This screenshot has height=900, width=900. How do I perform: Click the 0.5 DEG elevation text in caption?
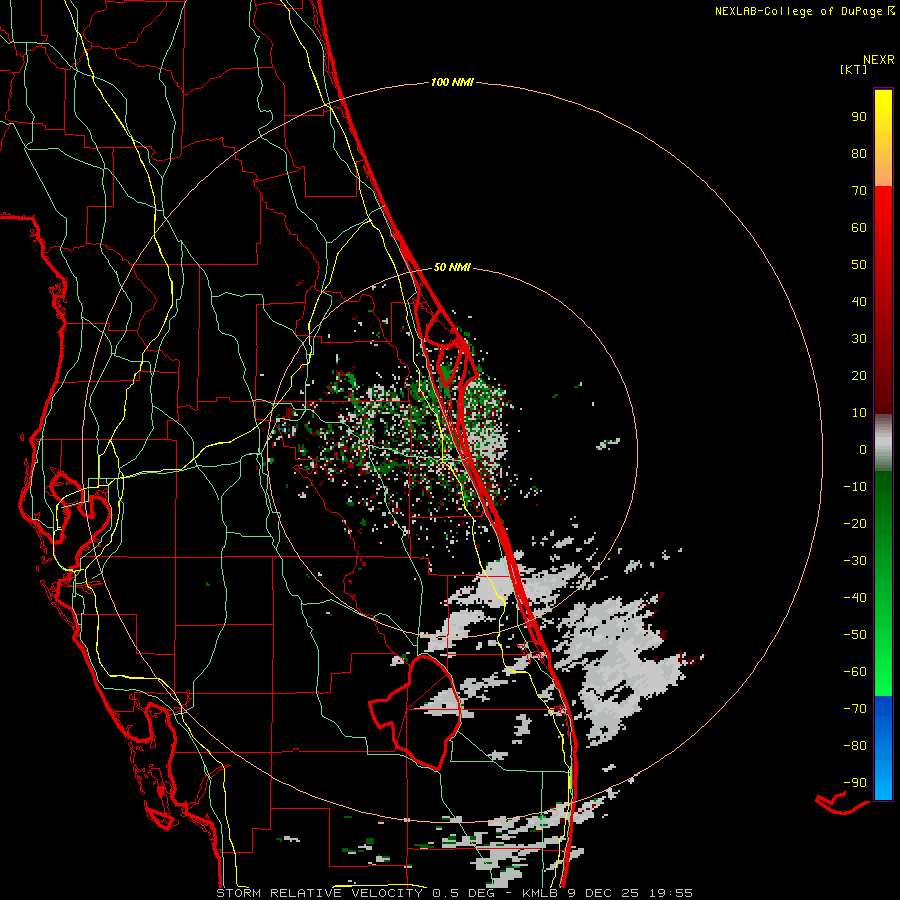point(463,893)
